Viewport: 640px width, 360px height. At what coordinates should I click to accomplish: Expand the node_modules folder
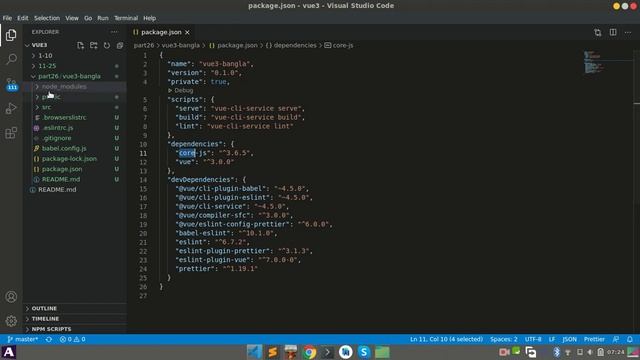coord(64,87)
